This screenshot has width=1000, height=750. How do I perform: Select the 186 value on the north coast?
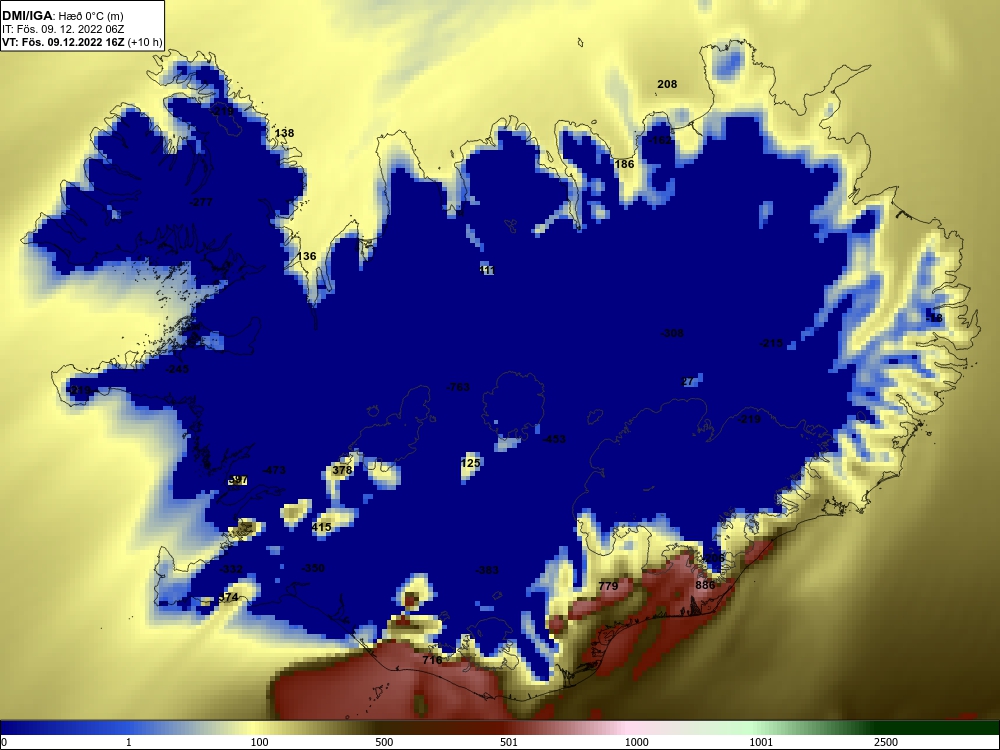click(x=624, y=164)
